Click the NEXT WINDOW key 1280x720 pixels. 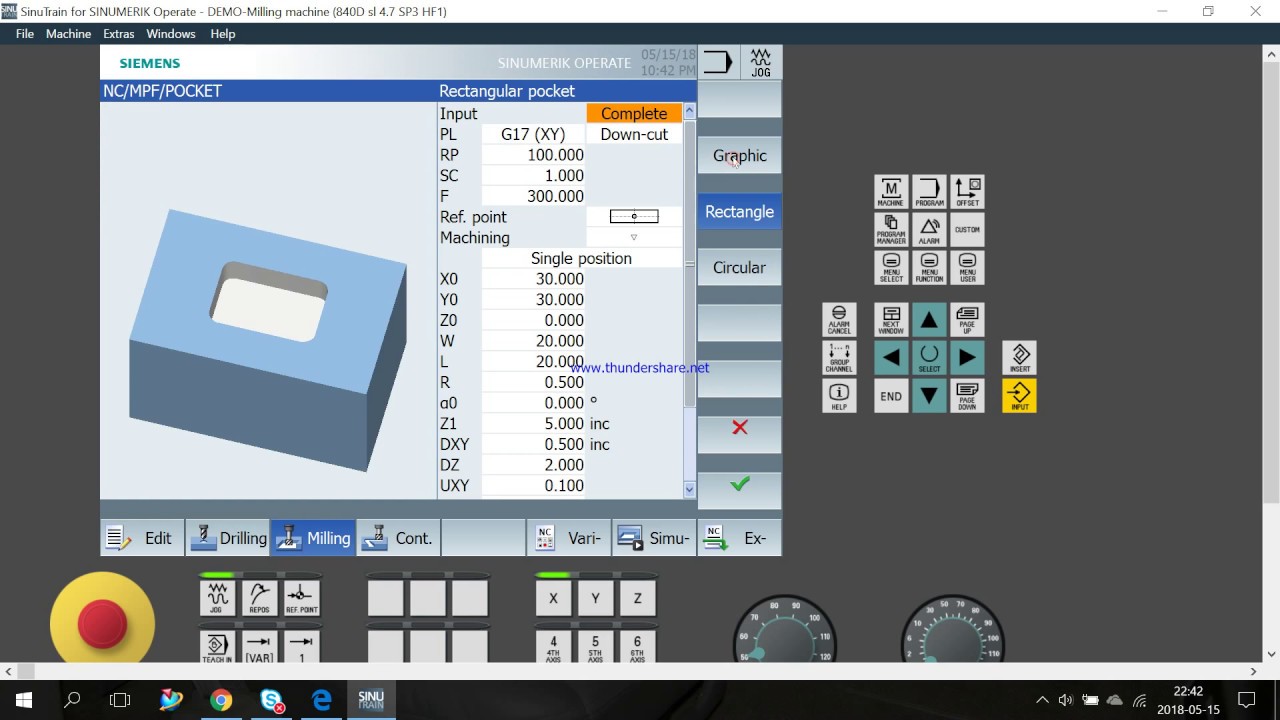pyautogui.click(x=891, y=319)
